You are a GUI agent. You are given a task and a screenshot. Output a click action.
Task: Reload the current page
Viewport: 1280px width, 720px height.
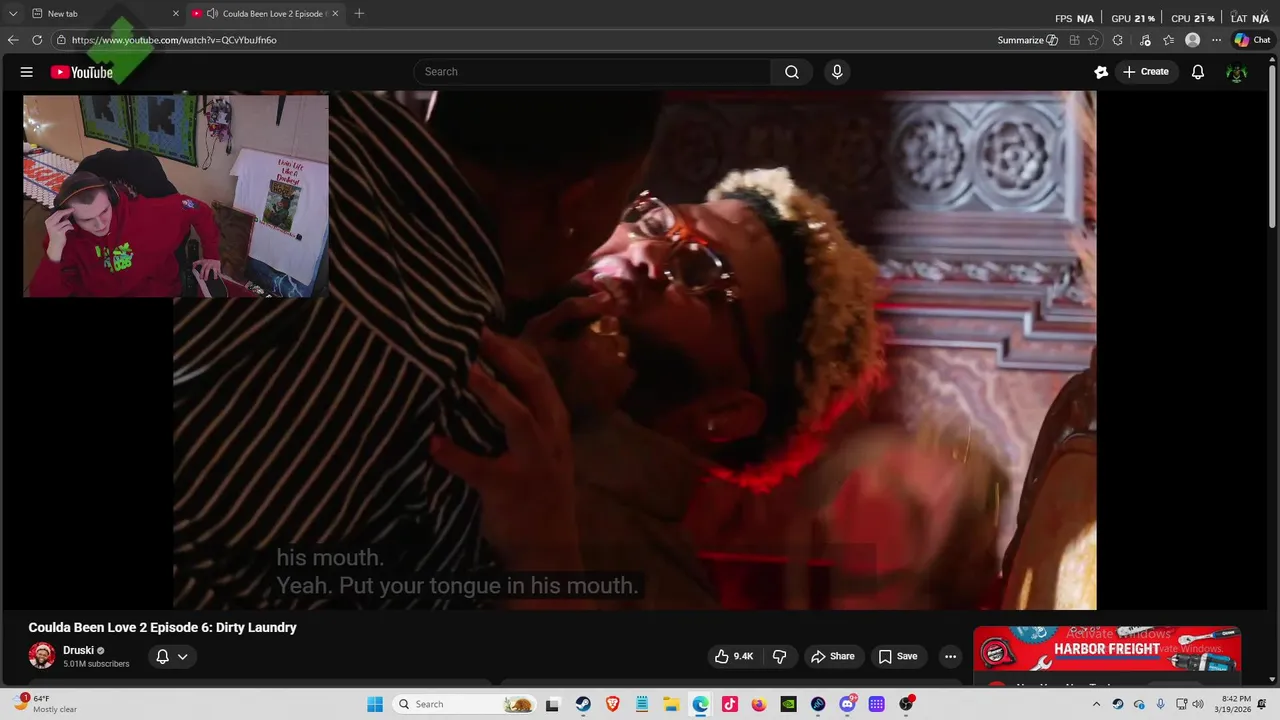(37, 40)
